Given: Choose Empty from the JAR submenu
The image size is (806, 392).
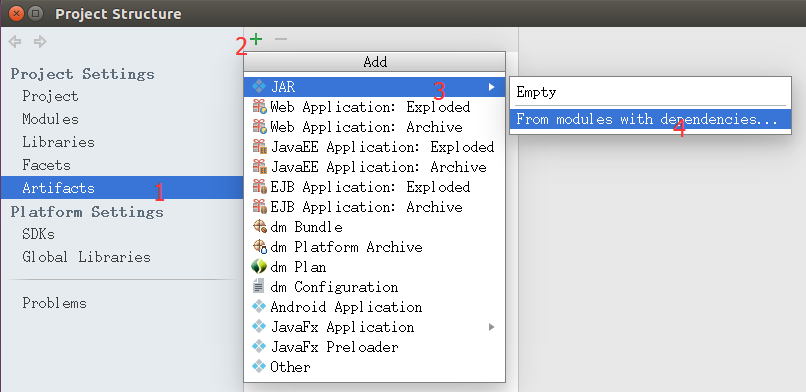Looking at the screenshot, I should (x=650, y=92).
